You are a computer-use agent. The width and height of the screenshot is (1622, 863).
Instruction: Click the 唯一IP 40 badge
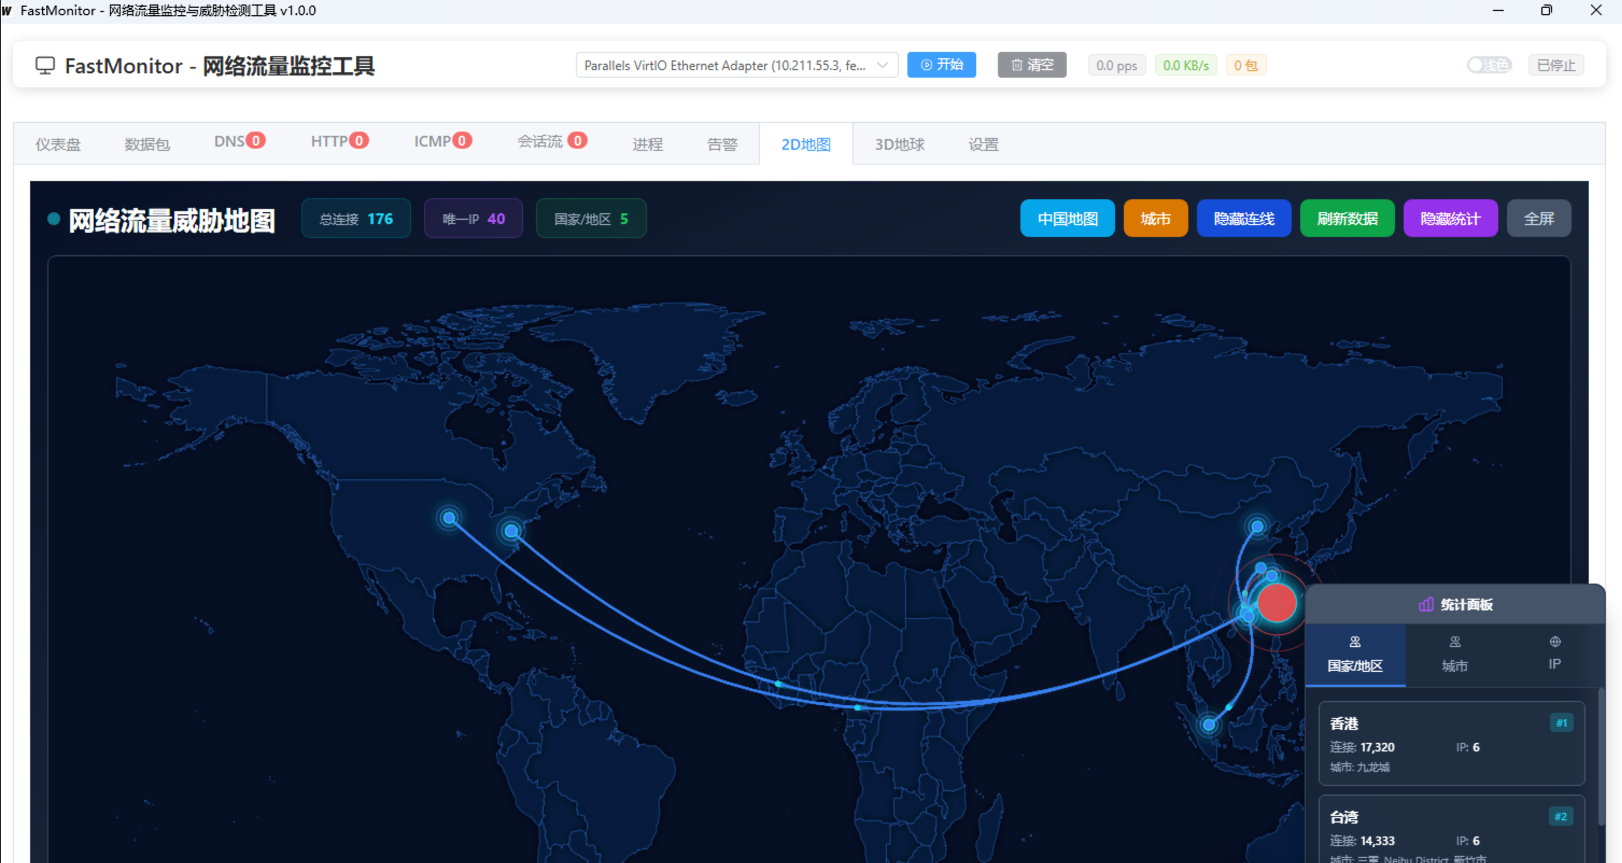tap(474, 219)
